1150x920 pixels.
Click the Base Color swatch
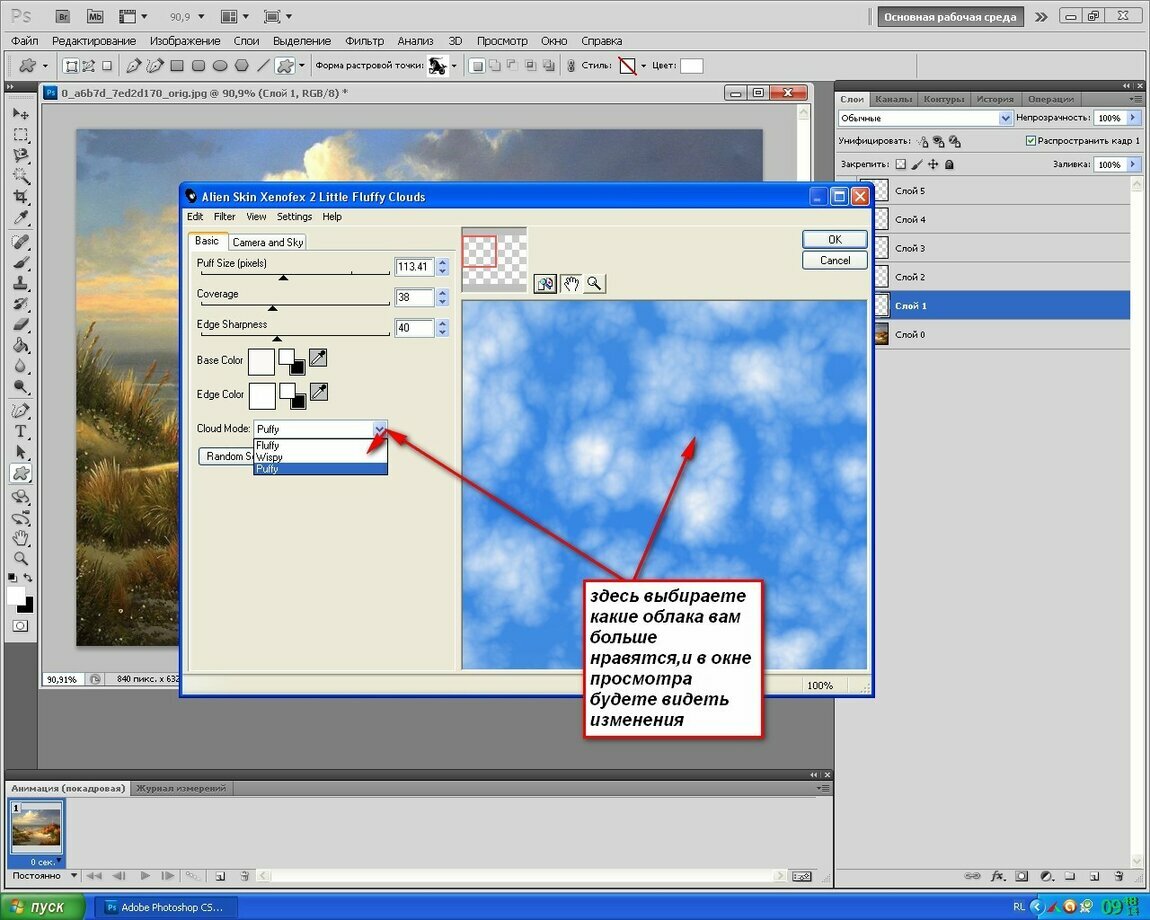(261, 361)
